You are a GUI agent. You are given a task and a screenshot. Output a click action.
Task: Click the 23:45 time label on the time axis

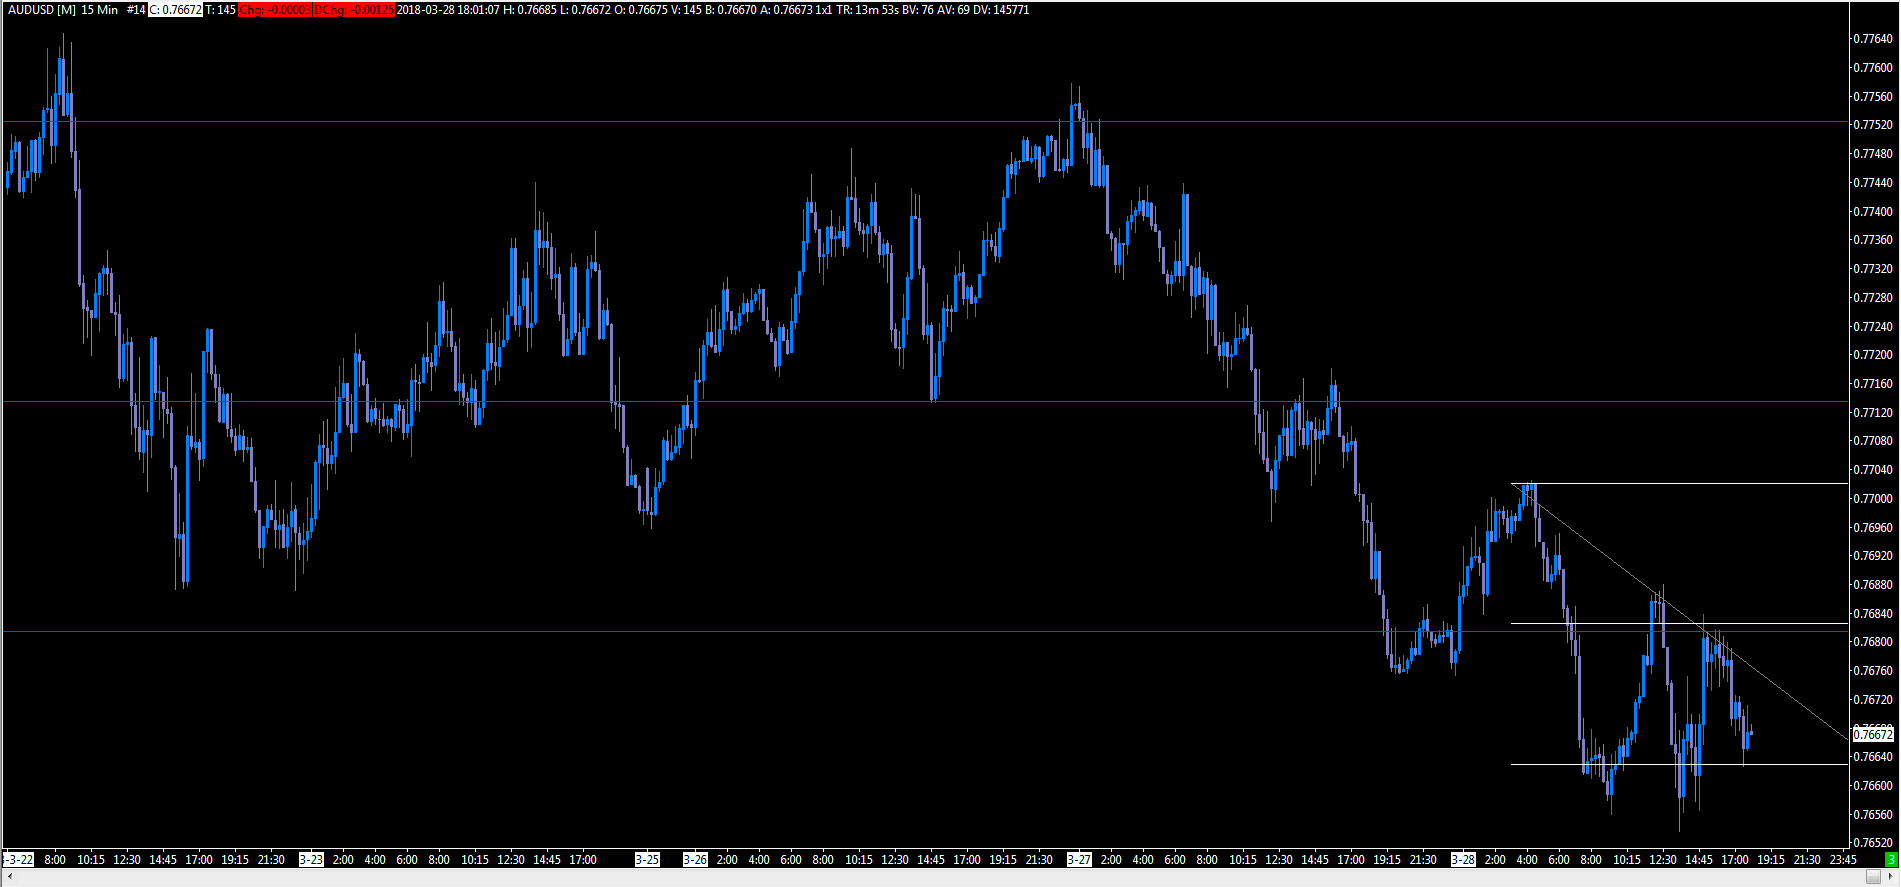pyautogui.click(x=1843, y=859)
